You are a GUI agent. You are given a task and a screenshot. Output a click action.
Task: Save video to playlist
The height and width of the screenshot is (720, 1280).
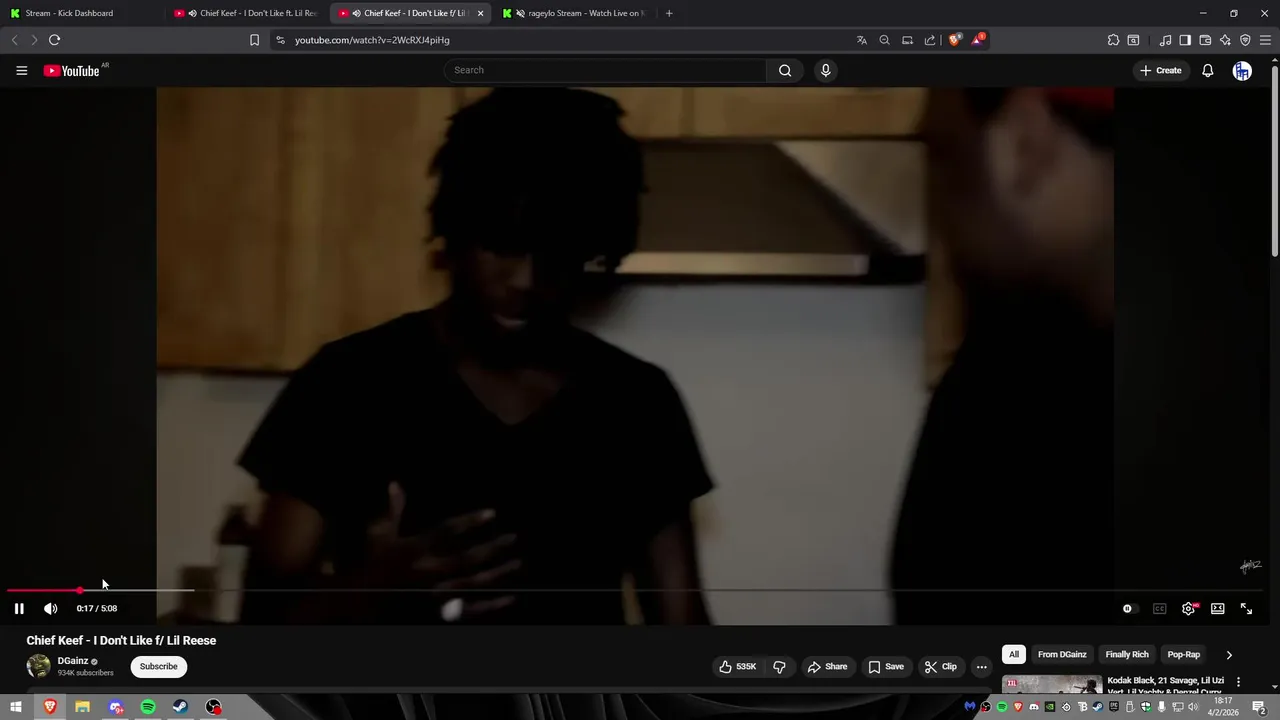(x=886, y=667)
